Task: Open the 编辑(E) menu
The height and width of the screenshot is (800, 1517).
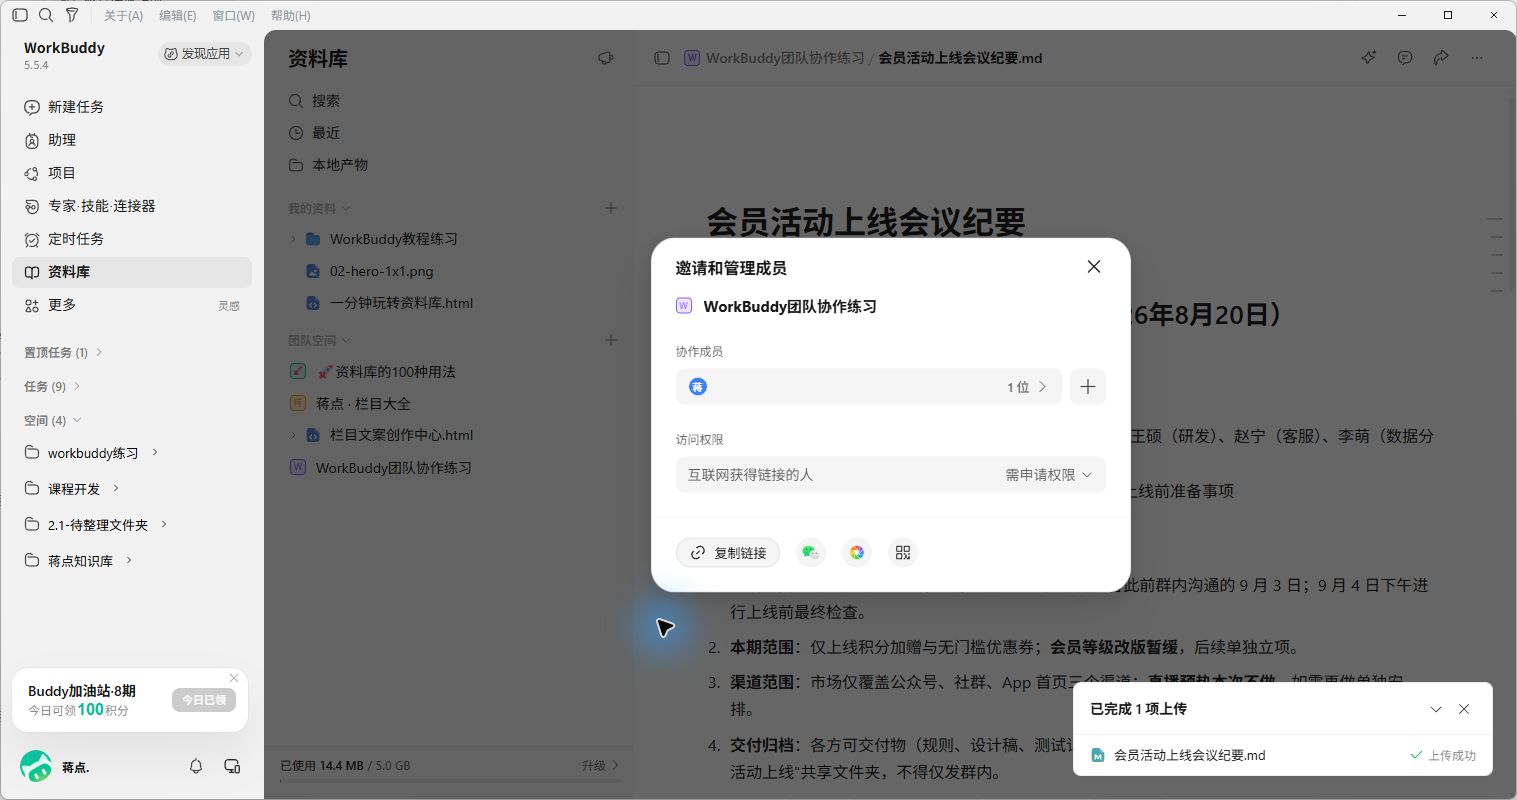Action: point(178,16)
